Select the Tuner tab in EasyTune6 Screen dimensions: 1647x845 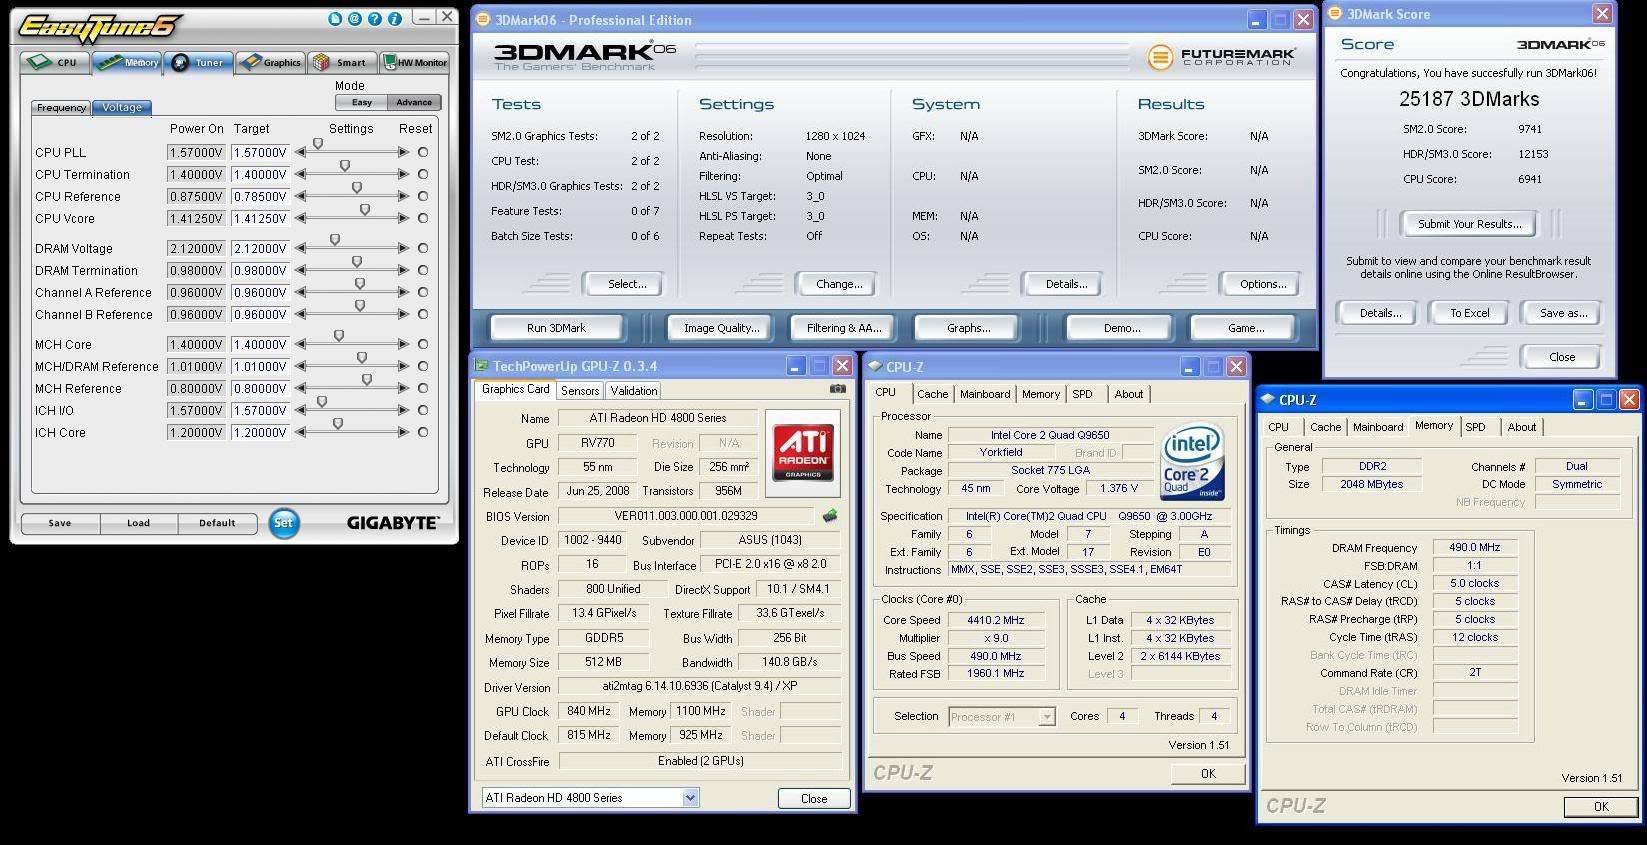click(199, 62)
